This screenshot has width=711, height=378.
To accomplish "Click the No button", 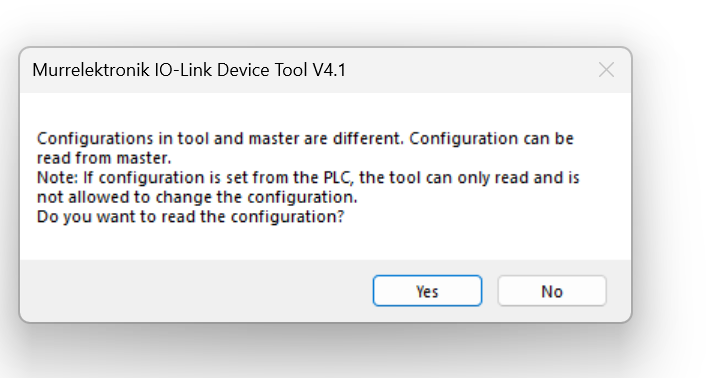I will (552, 291).
